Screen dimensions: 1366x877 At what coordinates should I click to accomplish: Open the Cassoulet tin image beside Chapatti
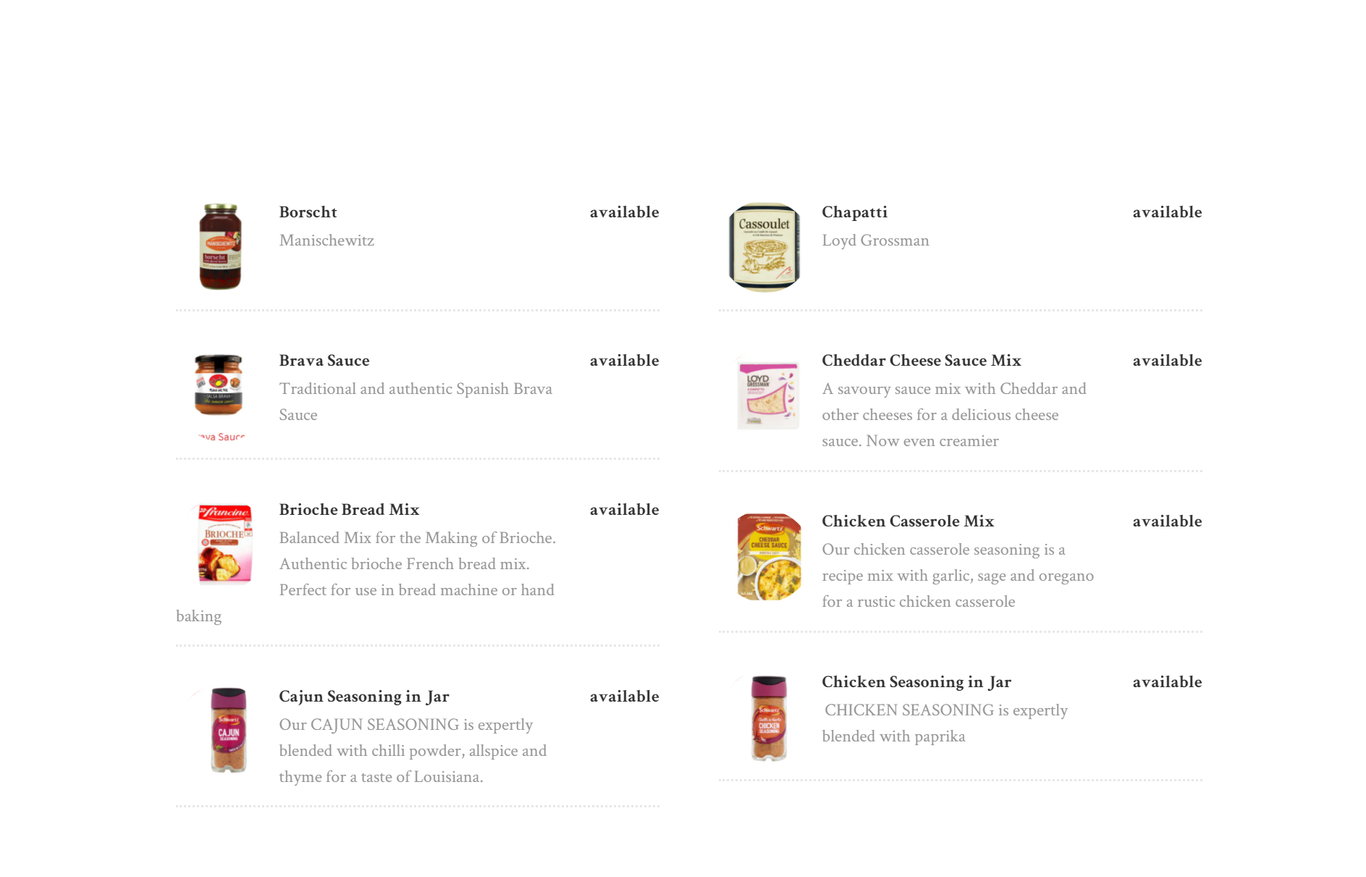[764, 247]
